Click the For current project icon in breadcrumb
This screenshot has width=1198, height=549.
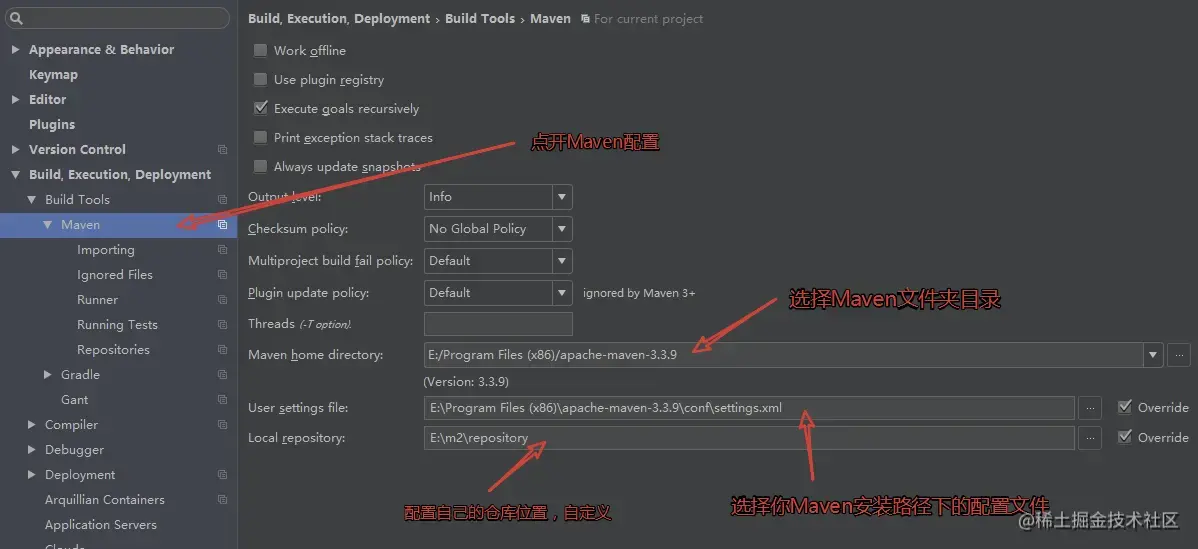point(585,18)
